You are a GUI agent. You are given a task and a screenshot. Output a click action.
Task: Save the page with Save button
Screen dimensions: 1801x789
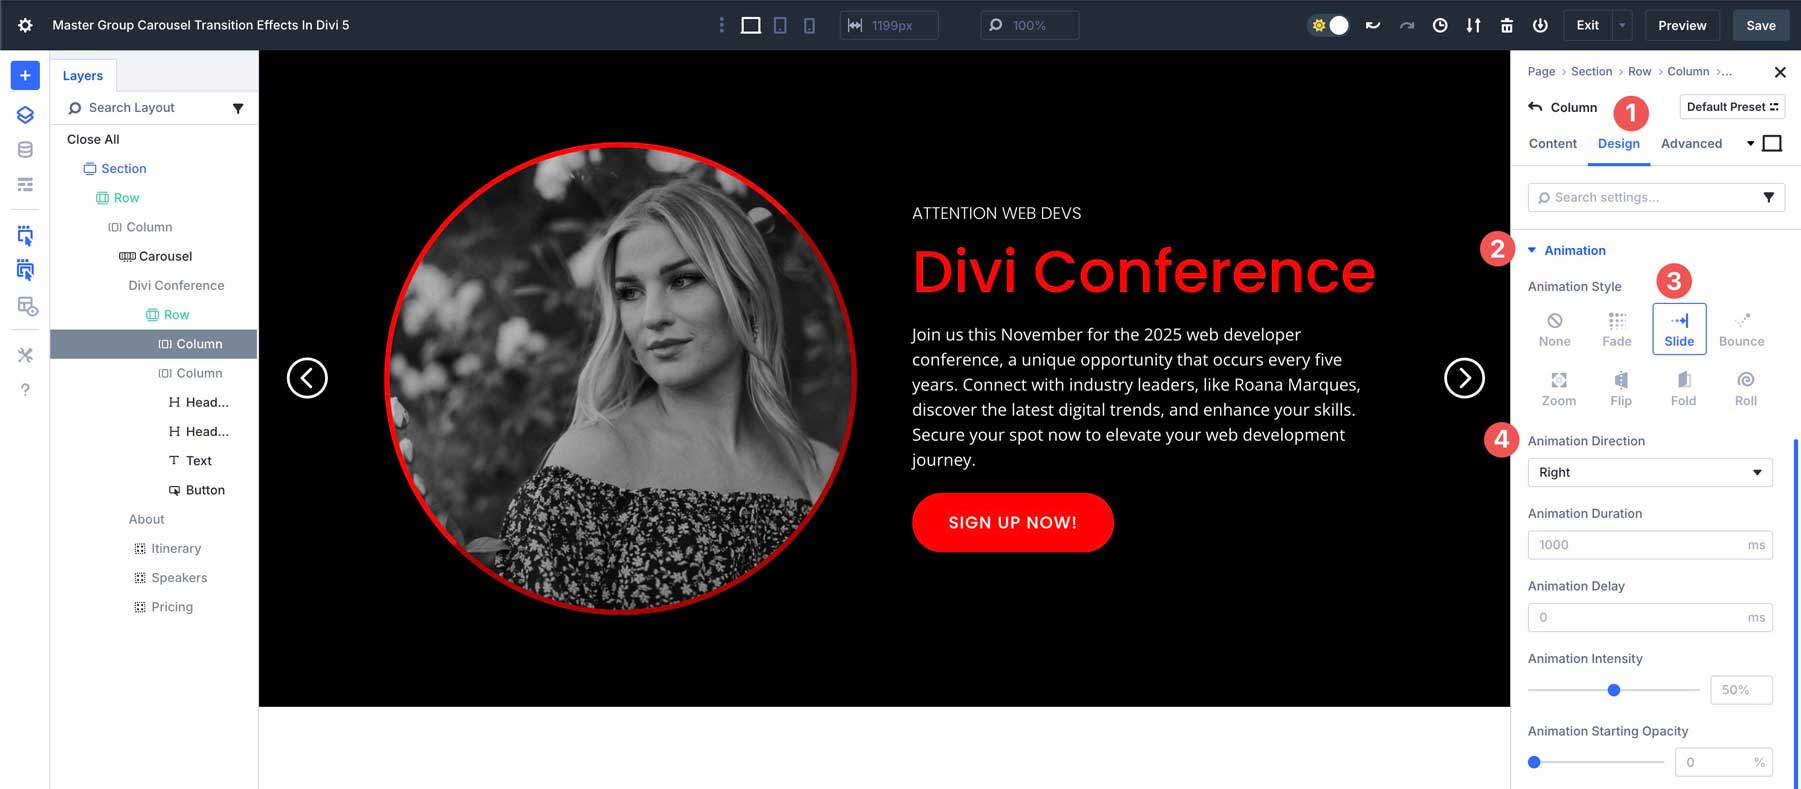click(x=1761, y=25)
